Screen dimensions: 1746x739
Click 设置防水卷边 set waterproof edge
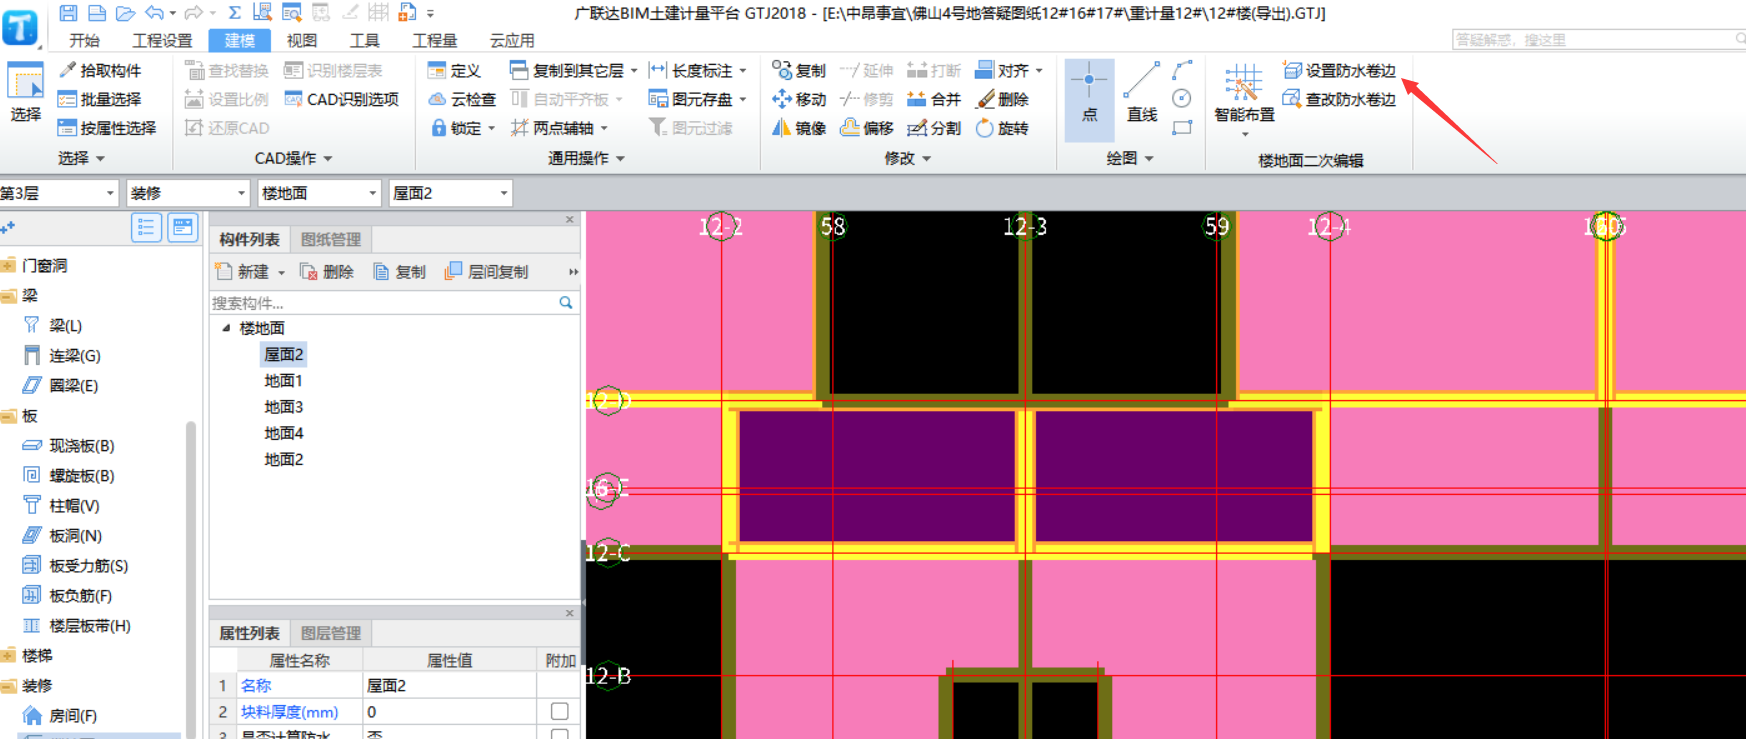[x=1340, y=70]
